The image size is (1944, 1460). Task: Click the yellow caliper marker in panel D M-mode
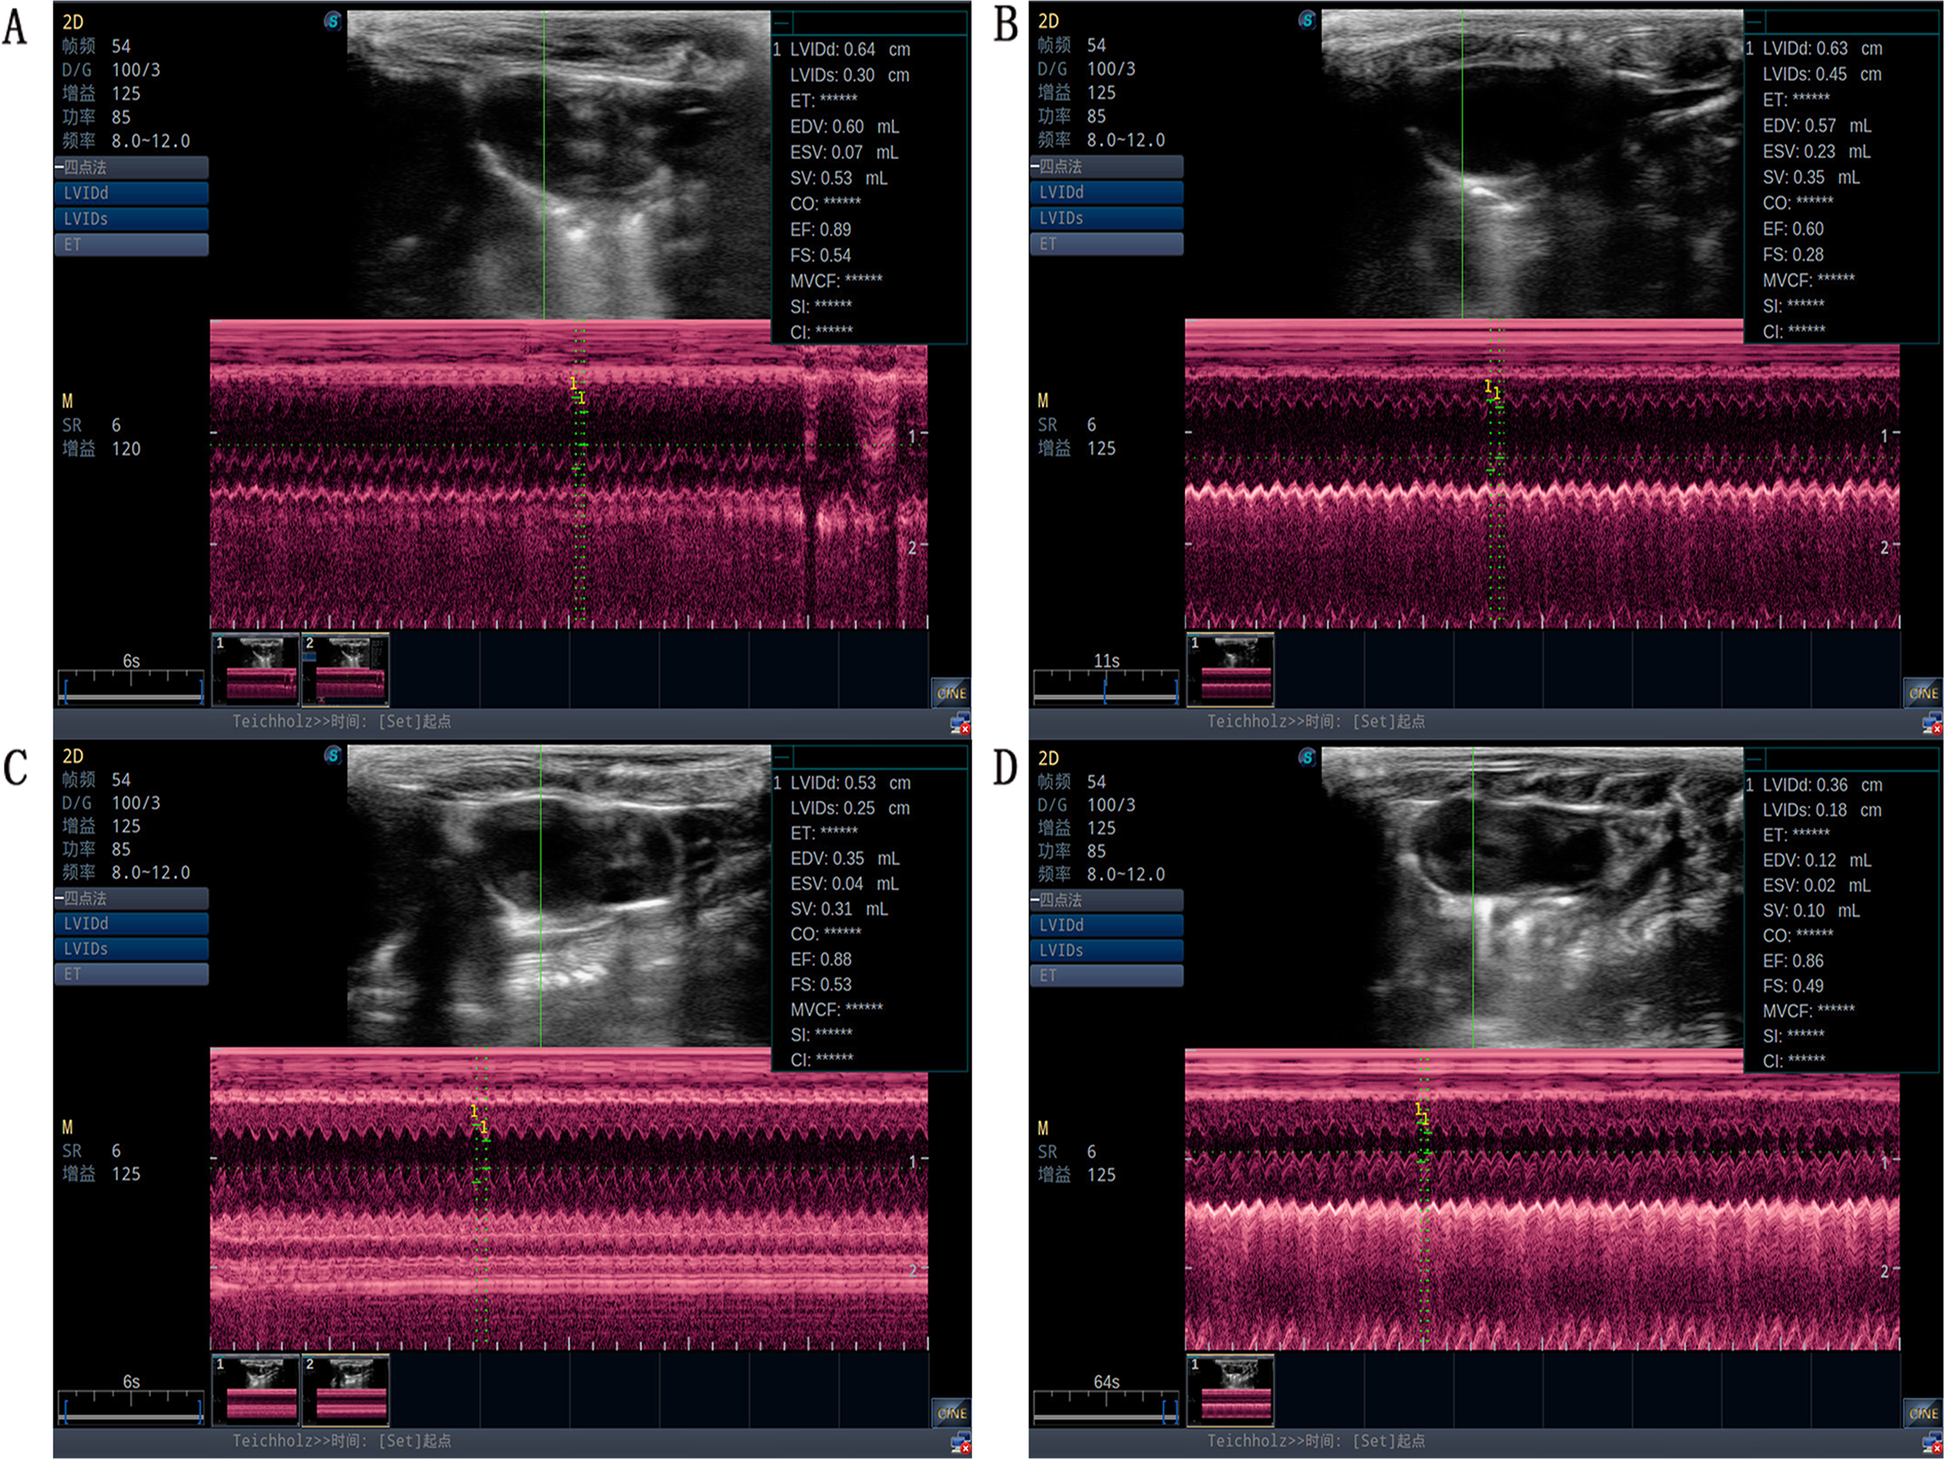[1422, 1112]
